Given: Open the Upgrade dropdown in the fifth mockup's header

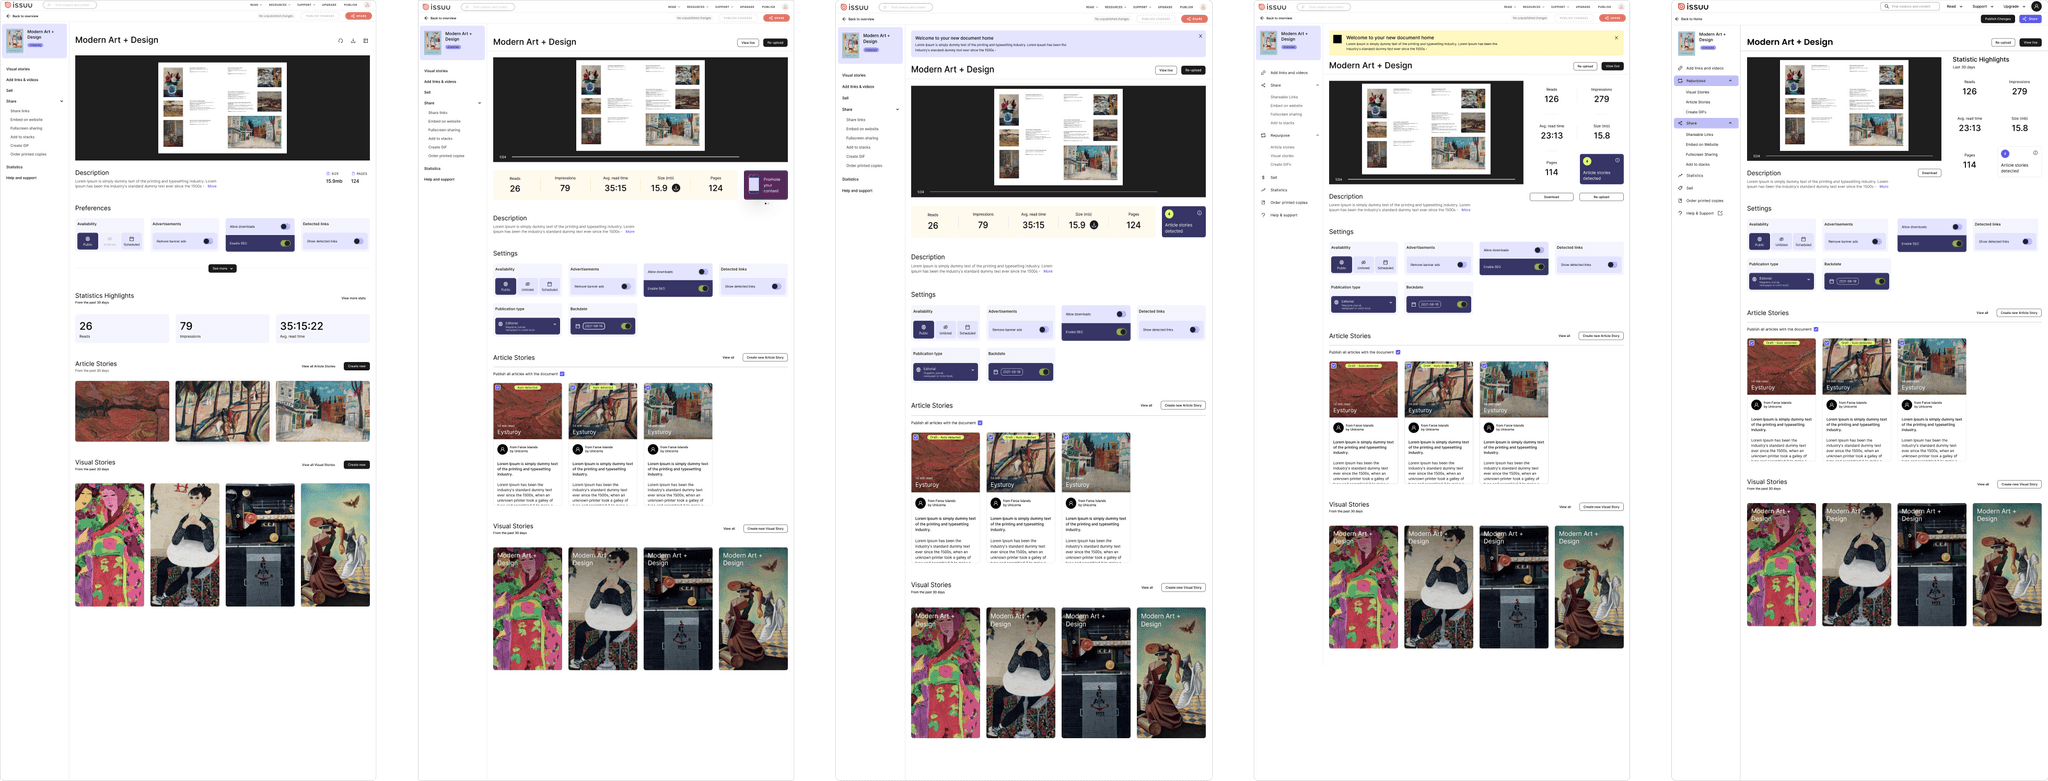Looking at the screenshot, I should point(2013,6).
